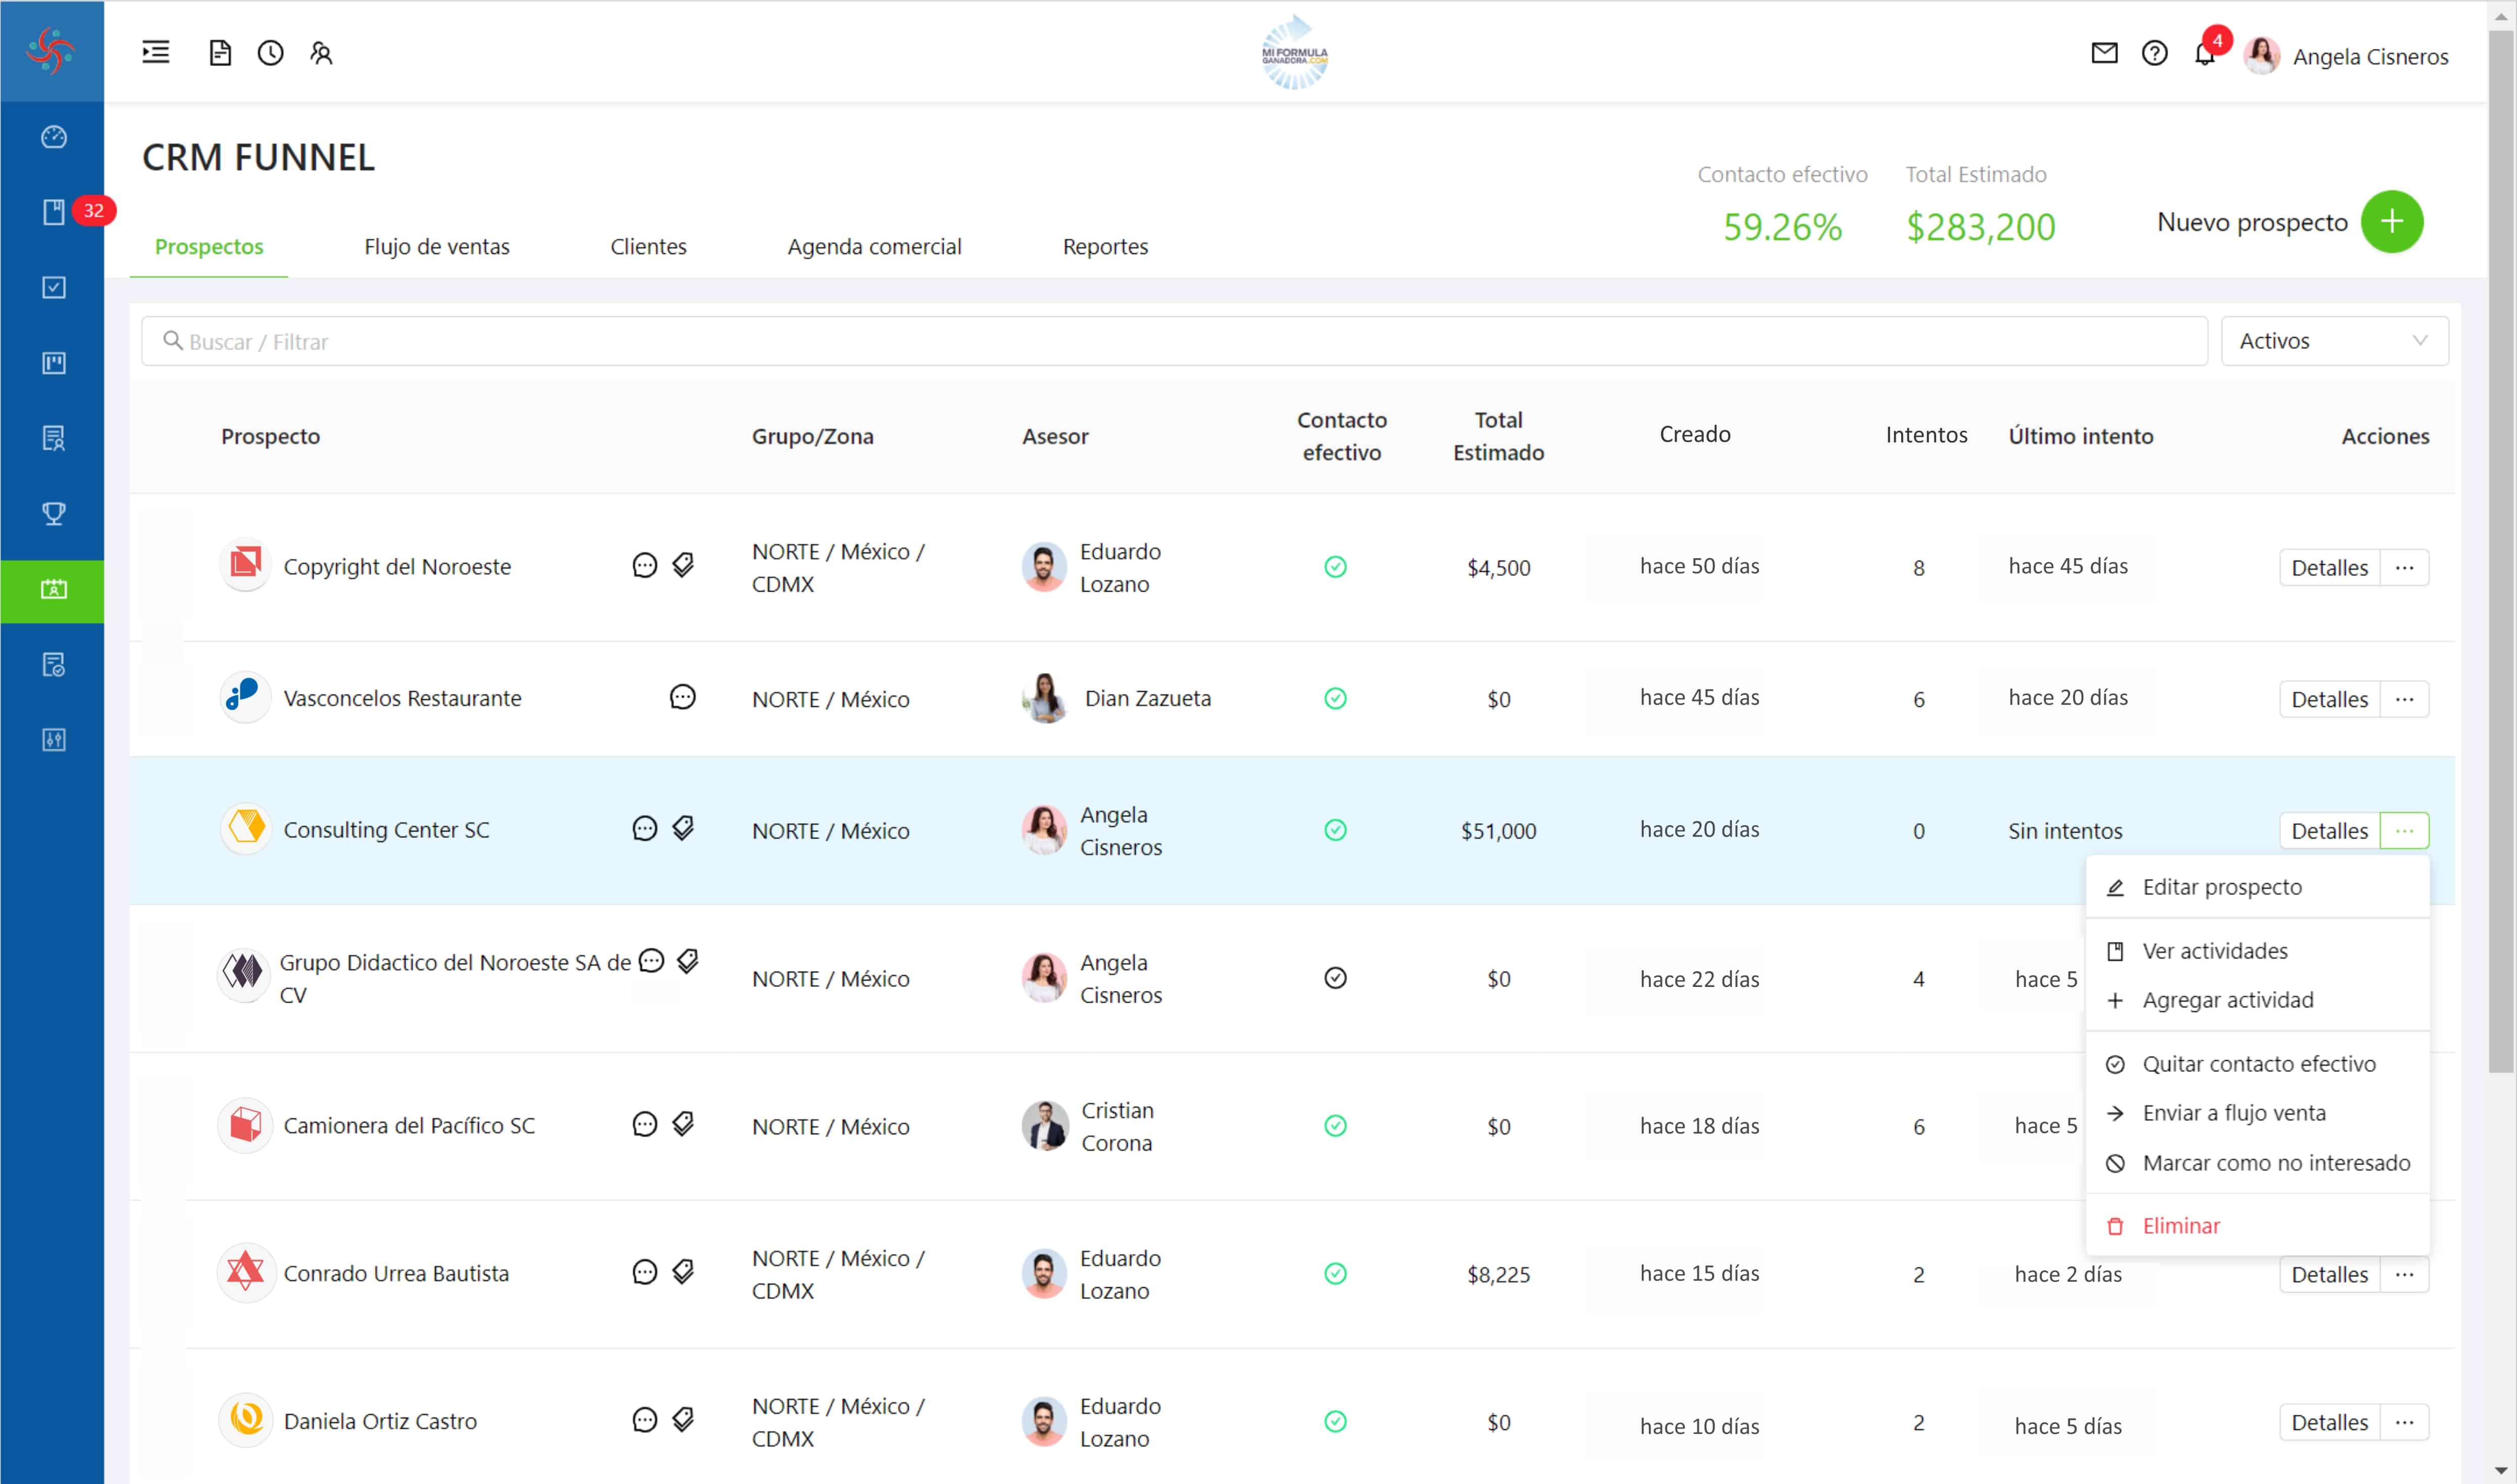Image resolution: width=2517 pixels, height=1484 pixels.
Task: Click Consulting Center SC company logo
Action: (246, 829)
